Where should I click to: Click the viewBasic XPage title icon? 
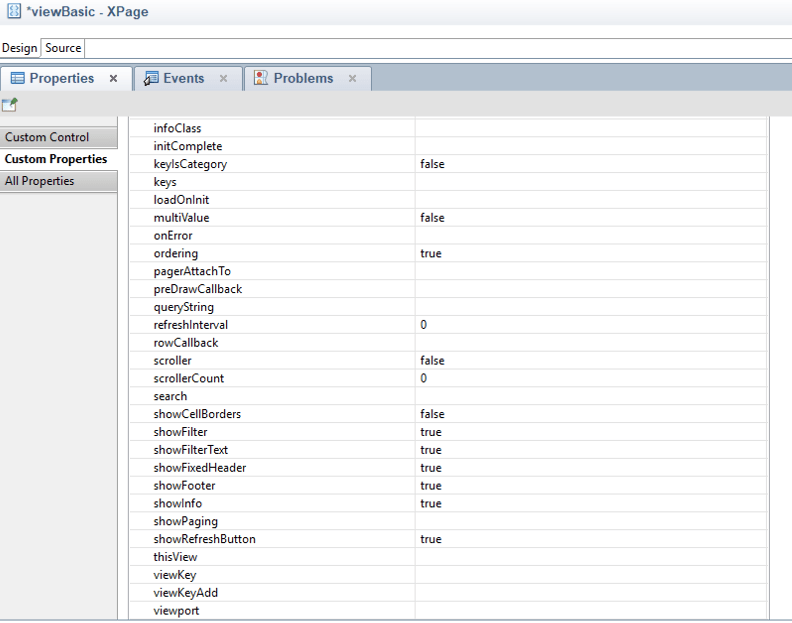tap(12, 11)
